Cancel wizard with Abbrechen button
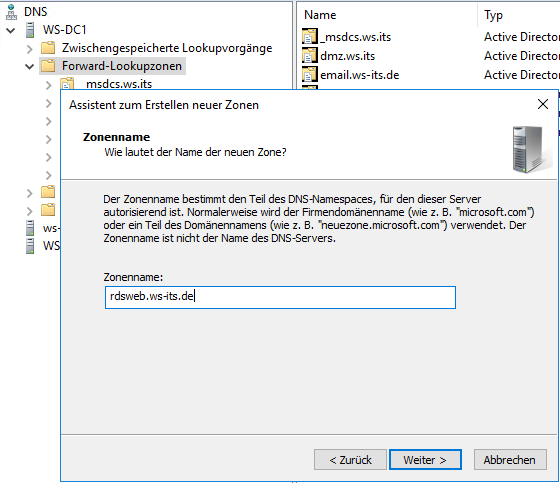The width and height of the screenshot is (560, 483). 510,459
